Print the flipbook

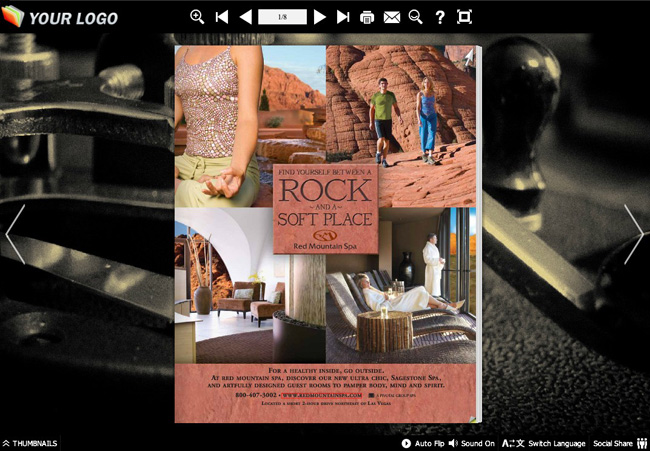point(367,17)
